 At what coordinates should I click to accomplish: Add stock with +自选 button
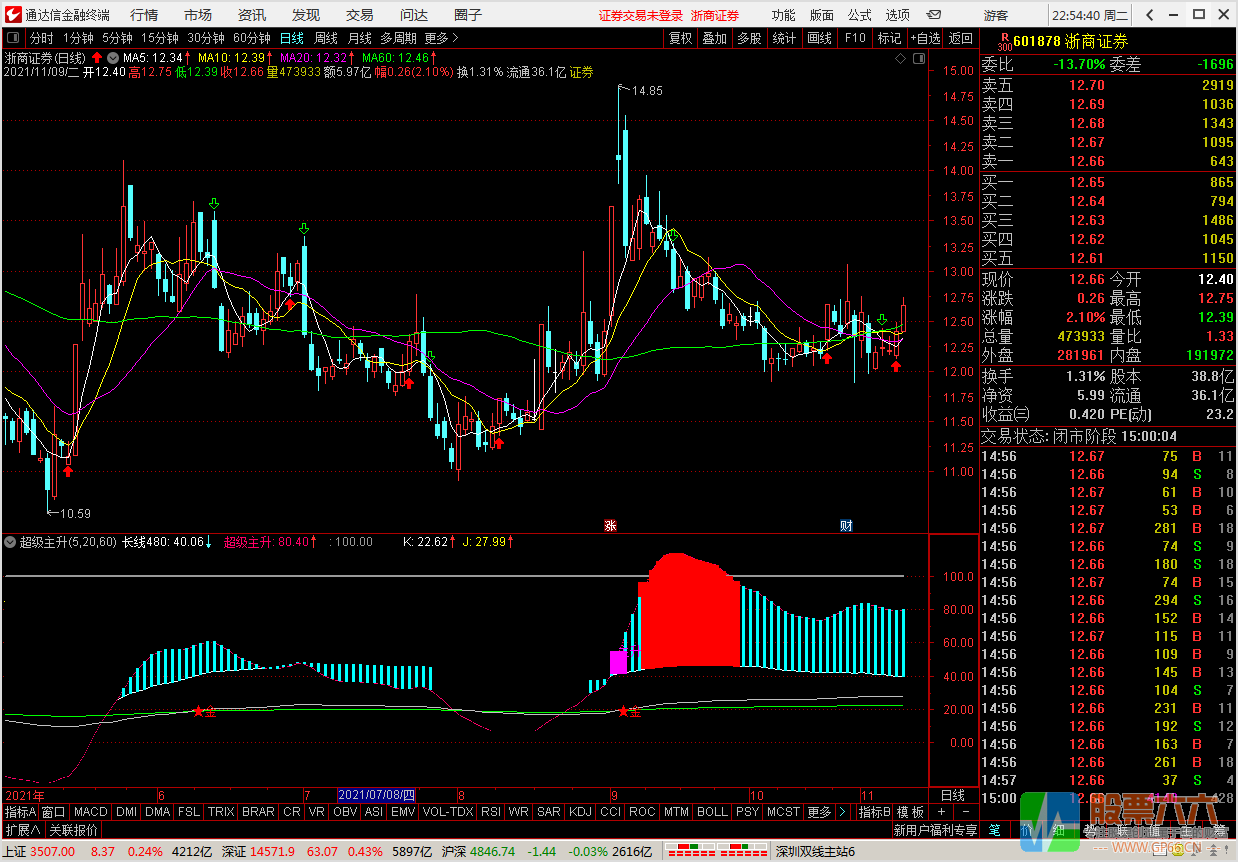click(x=925, y=38)
